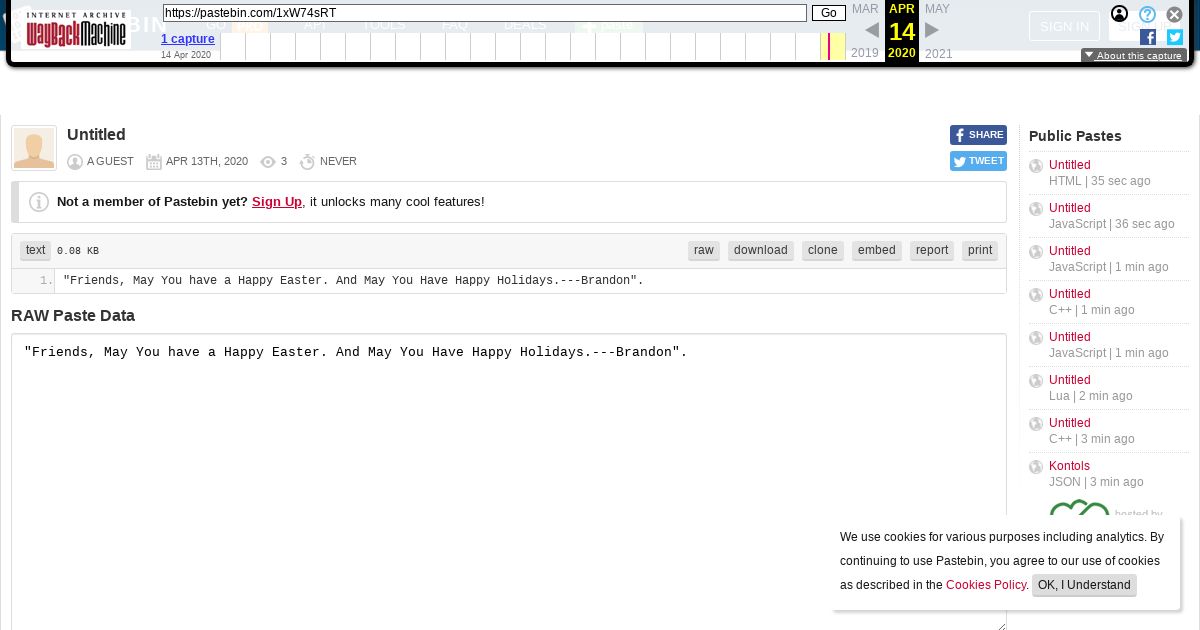The width and height of the screenshot is (1200, 630).
Task: Click the Facebook SHARE button
Action: [x=978, y=135]
